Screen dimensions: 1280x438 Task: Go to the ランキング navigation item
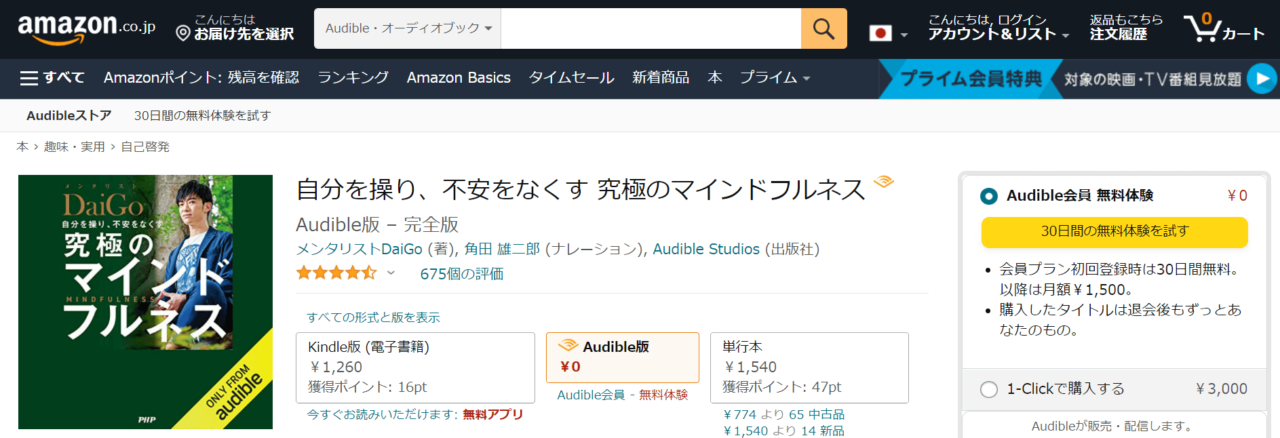(353, 78)
